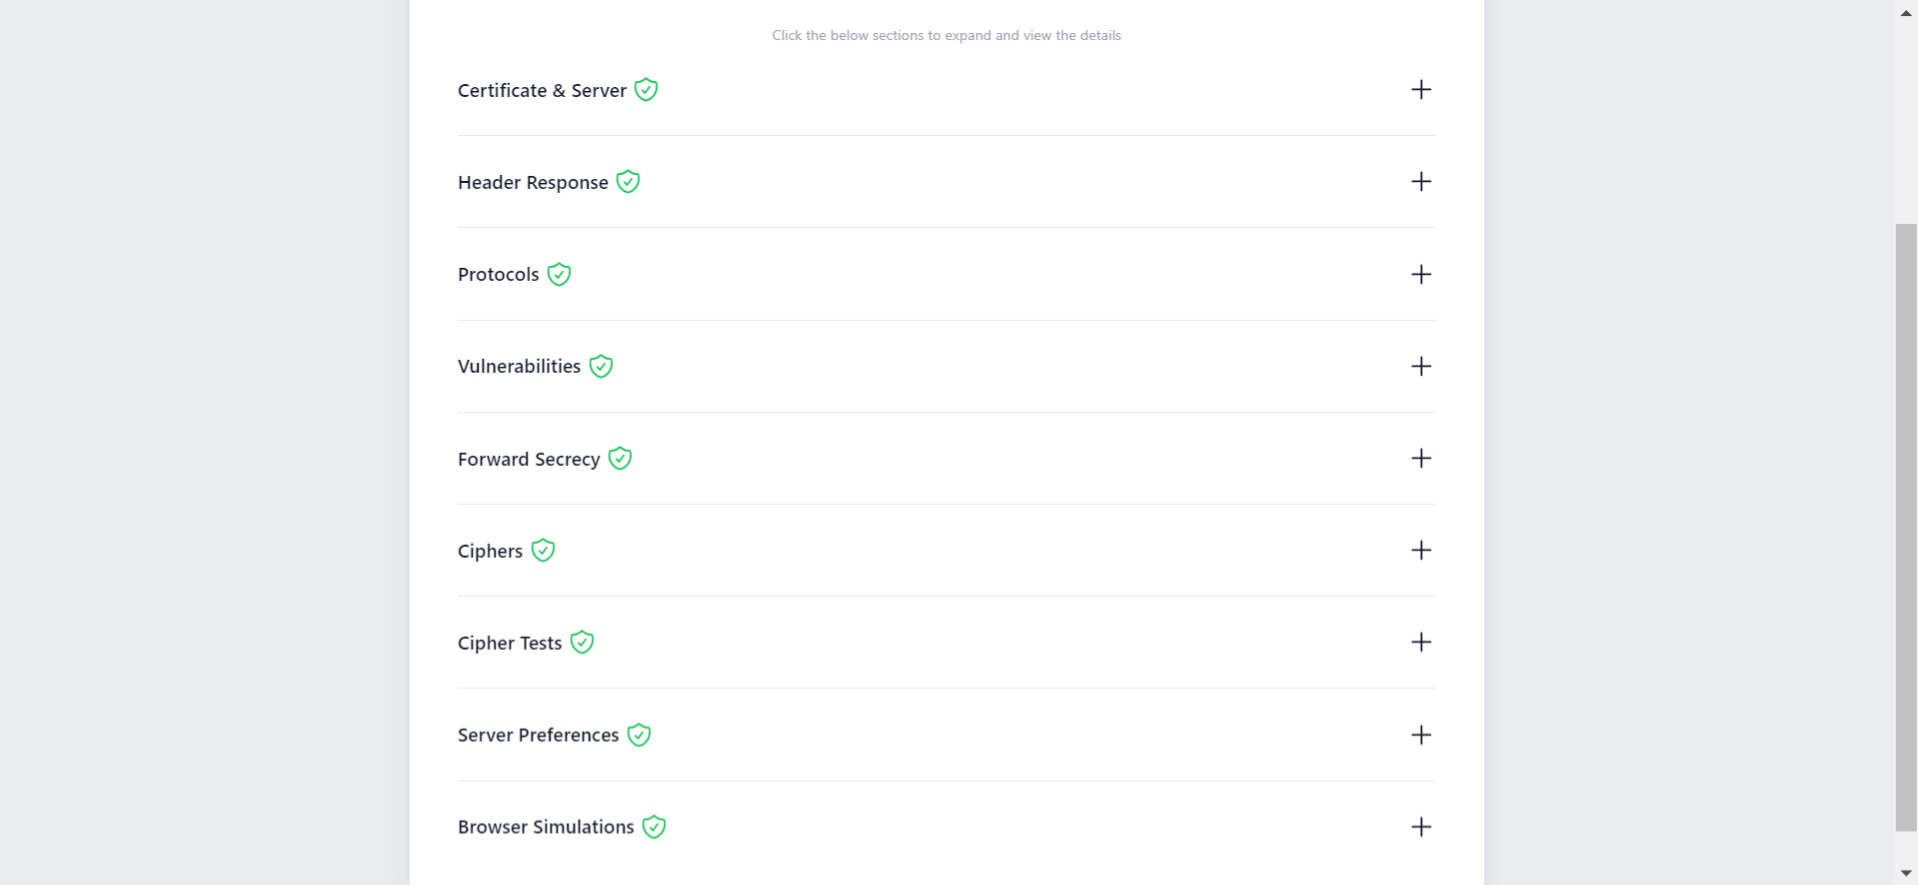Open the Browser Simulations details
The width and height of the screenshot is (1918, 885).
click(1421, 827)
